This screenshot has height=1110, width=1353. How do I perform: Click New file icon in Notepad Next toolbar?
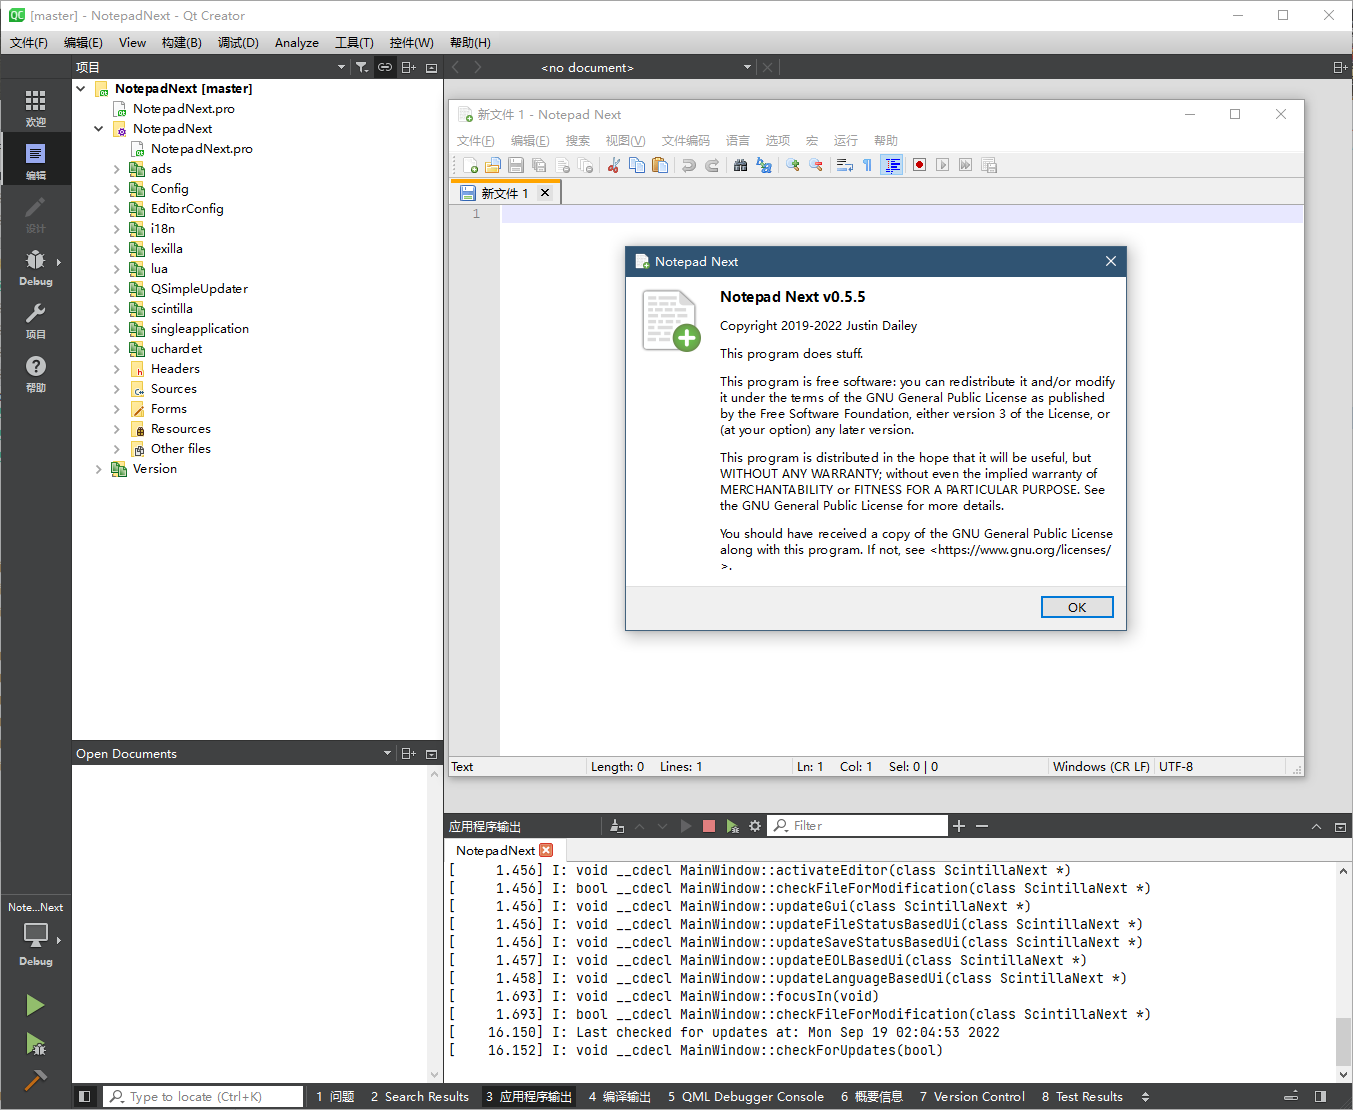[x=470, y=165]
